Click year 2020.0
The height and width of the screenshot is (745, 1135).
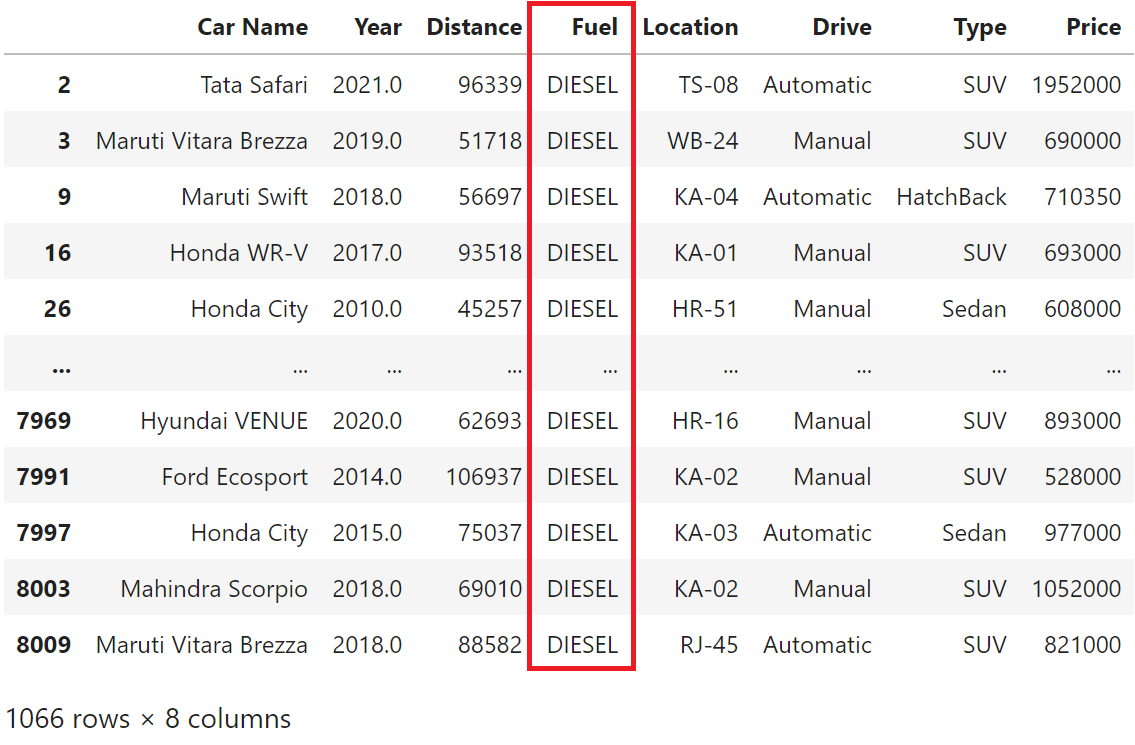367,421
